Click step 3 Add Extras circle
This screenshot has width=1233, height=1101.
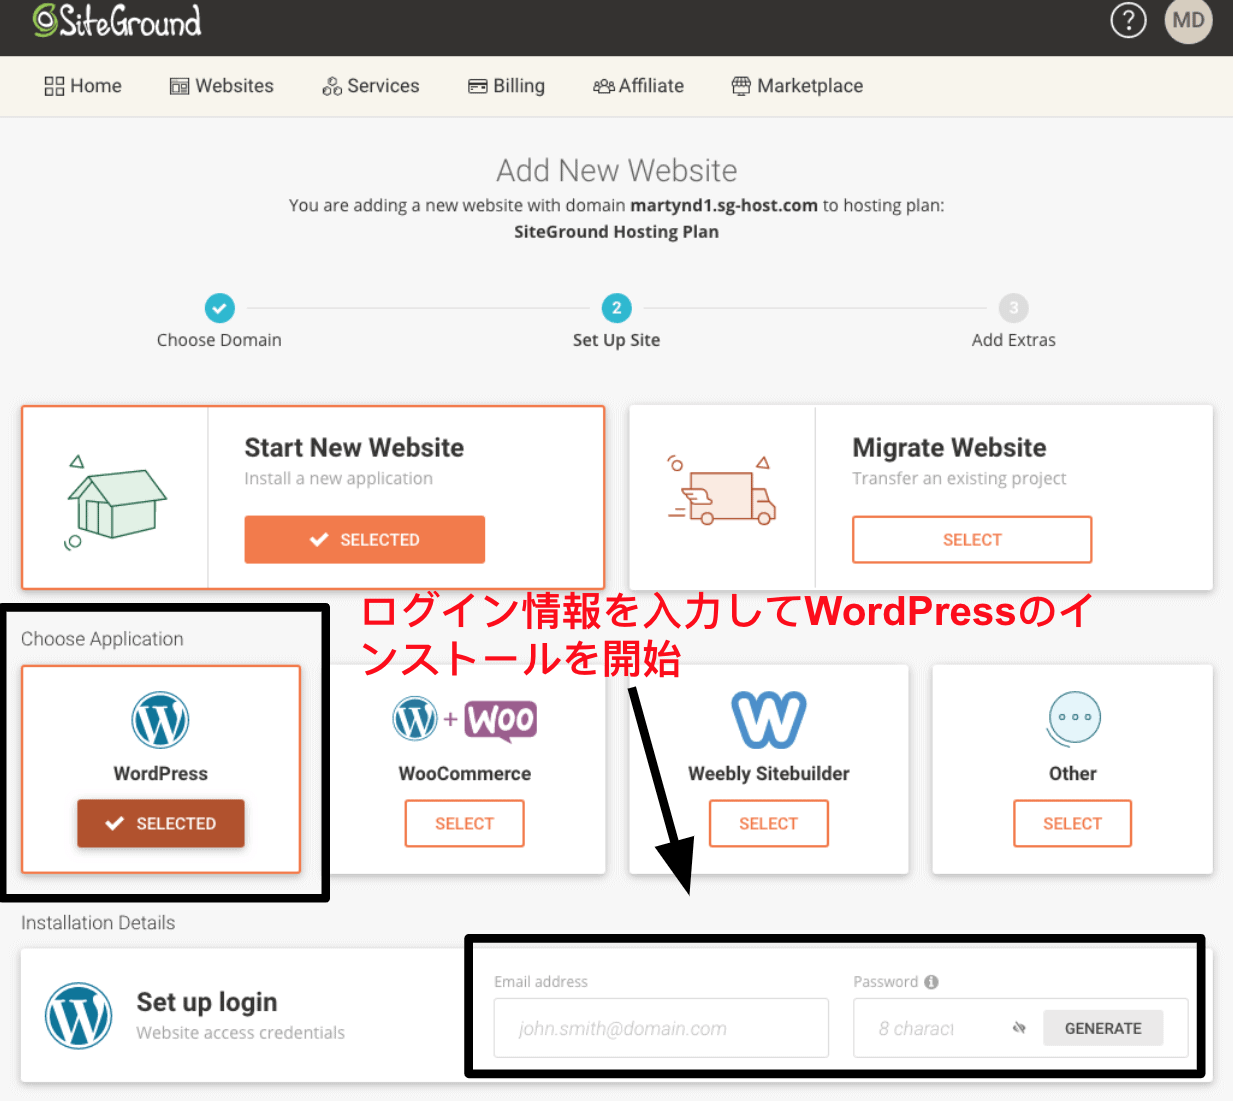coord(1013,308)
